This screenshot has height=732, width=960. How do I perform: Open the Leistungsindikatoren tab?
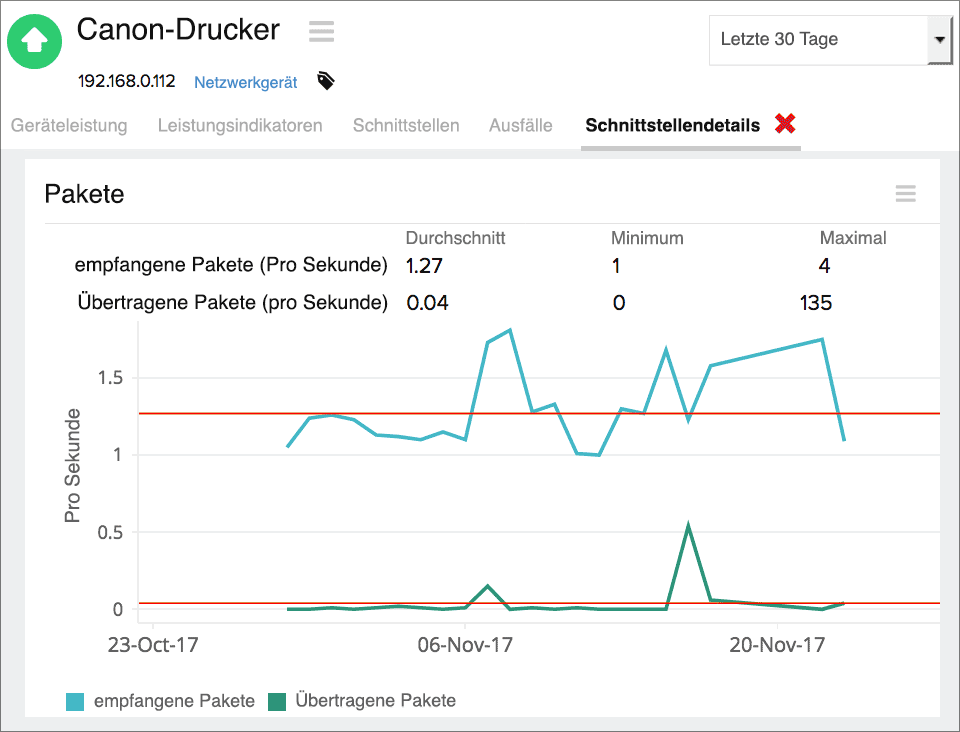pos(239,126)
